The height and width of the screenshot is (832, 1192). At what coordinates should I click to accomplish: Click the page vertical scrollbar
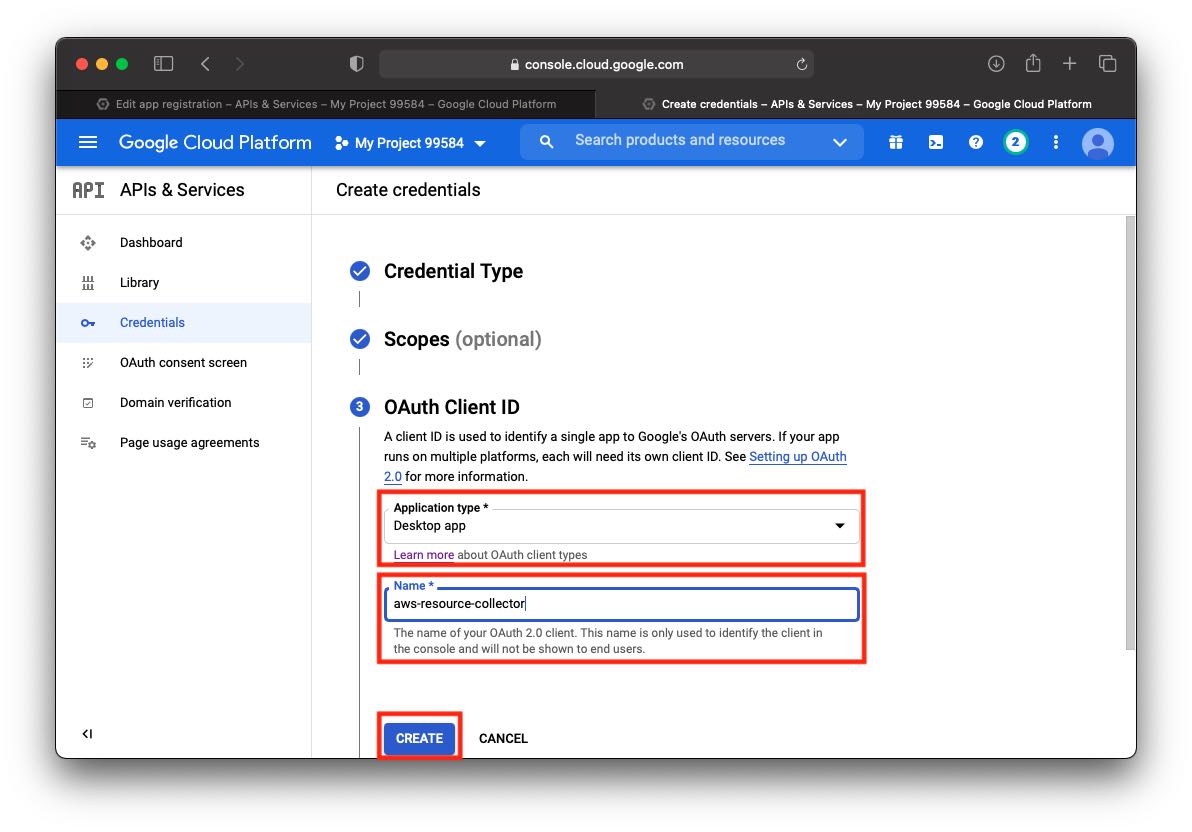coord(1130,433)
